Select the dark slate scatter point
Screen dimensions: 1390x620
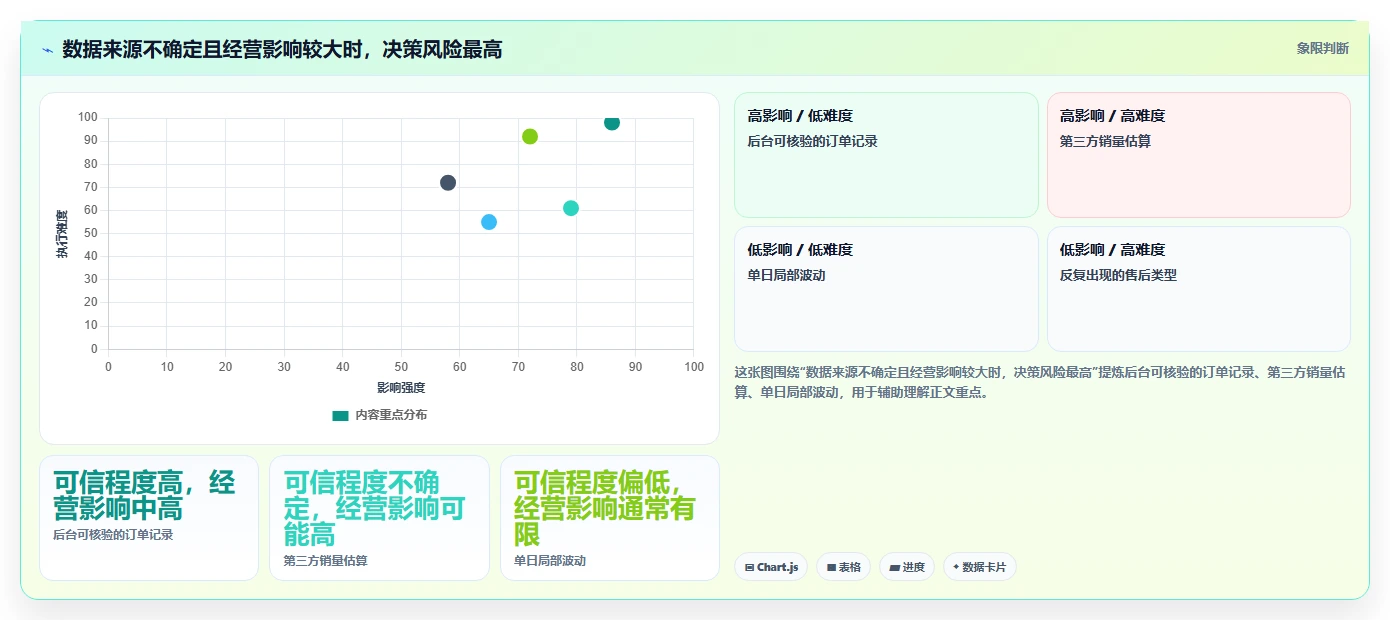pyautogui.click(x=448, y=183)
